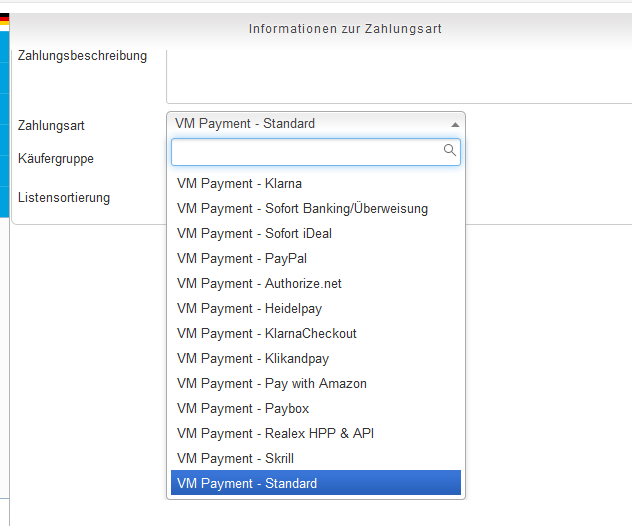The width and height of the screenshot is (632, 526).
Task: Click highlighted 'VM Payment - Standard' list item
Action: (x=247, y=484)
